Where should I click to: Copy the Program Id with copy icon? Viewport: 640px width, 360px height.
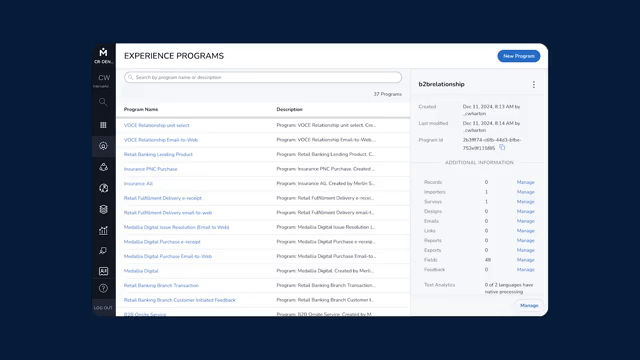502,147
